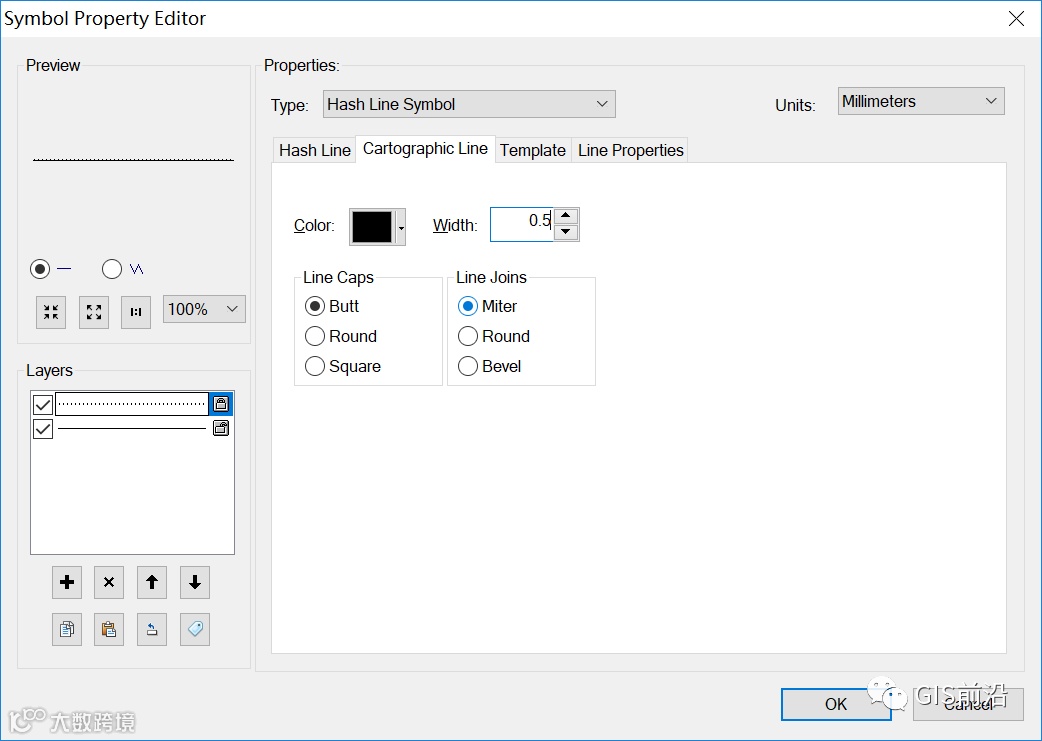Image resolution: width=1042 pixels, height=741 pixels.
Task: Delete the selected layer
Action: [x=109, y=583]
